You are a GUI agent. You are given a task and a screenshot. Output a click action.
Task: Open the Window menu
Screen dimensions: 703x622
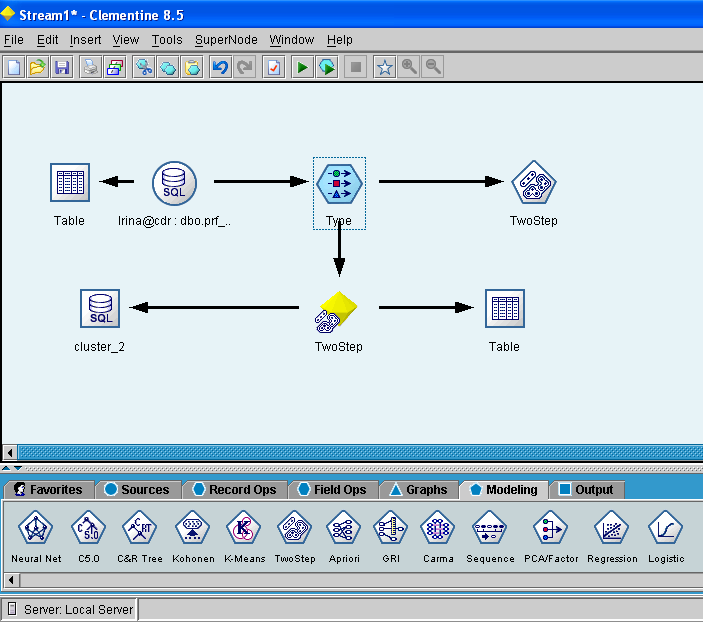291,40
